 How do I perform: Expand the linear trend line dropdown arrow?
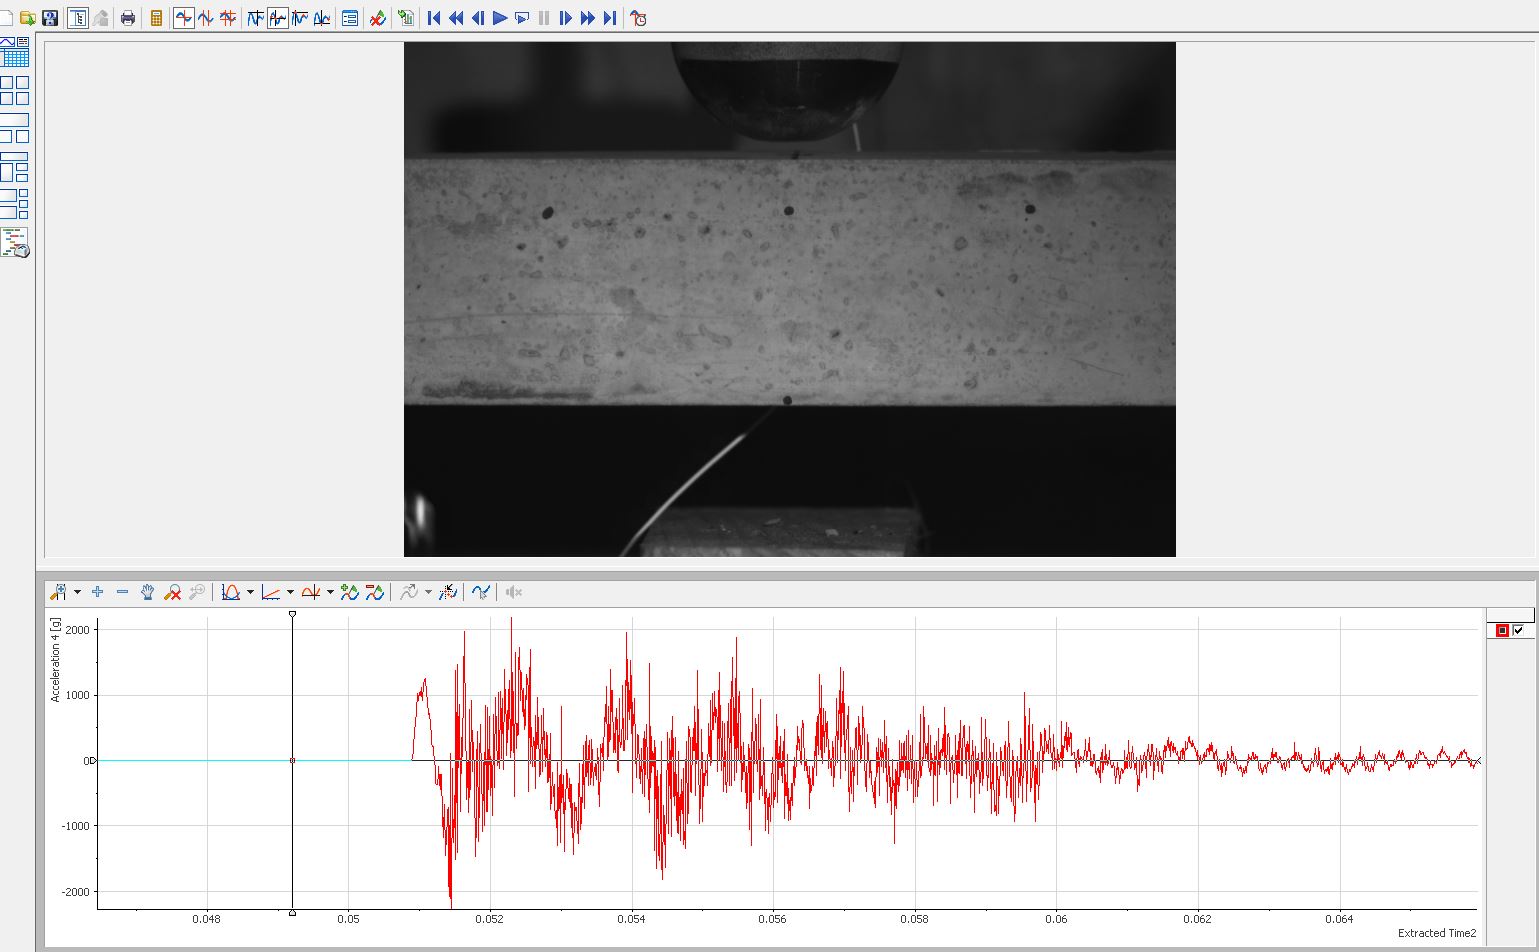click(x=290, y=592)
